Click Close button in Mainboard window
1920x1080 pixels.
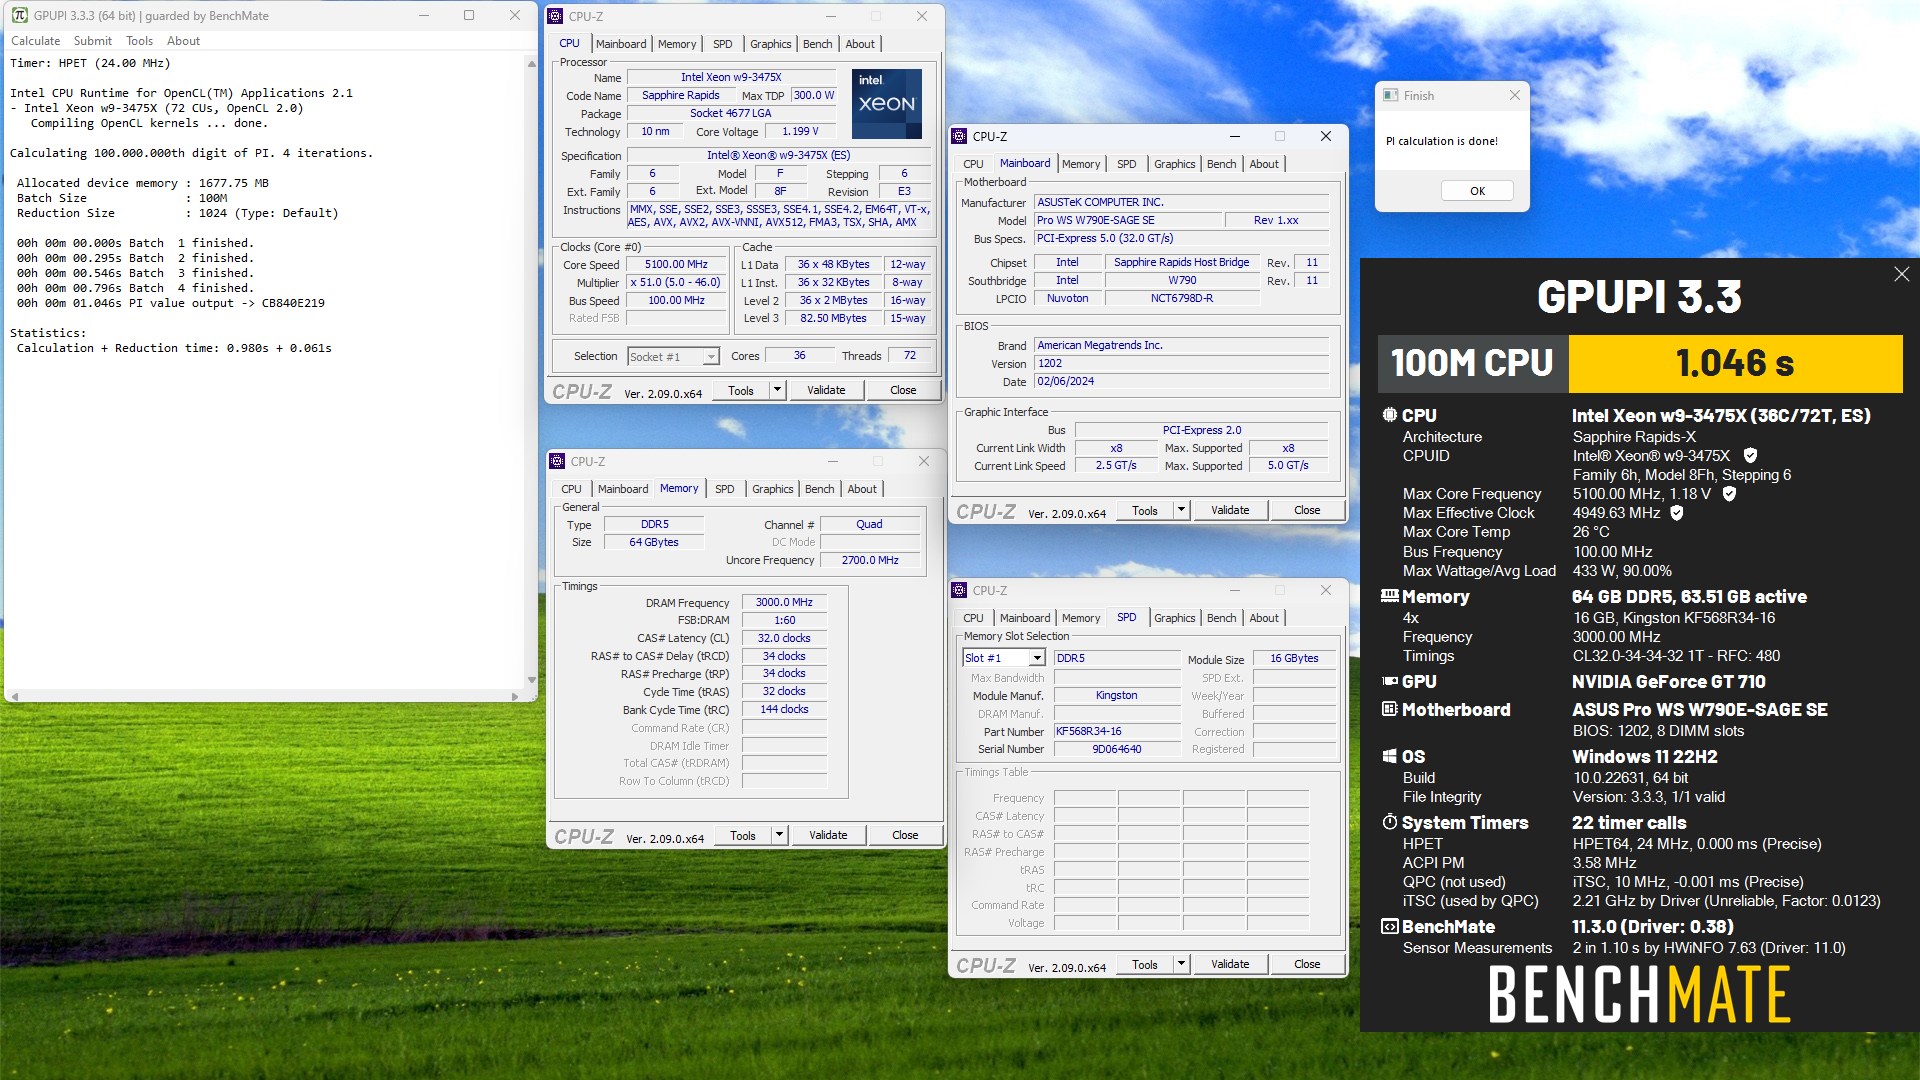coord(1307,510)
